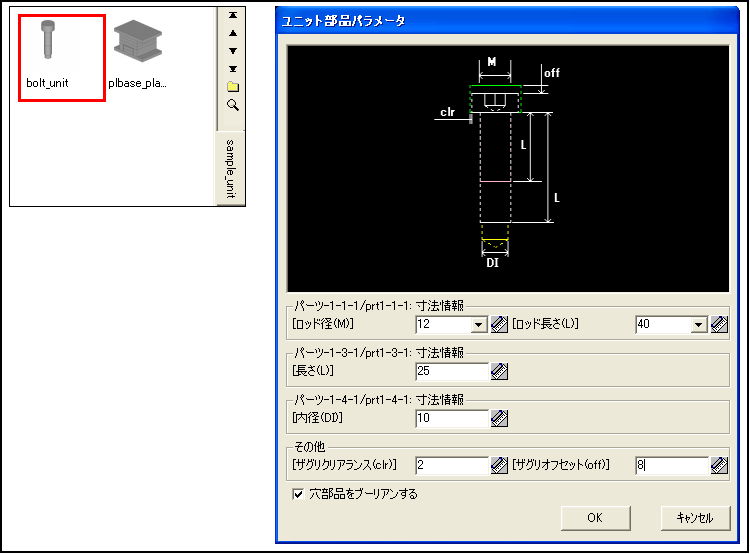Viewport: 750px width, 554px height.
Task: Click measure icon next to ザグリオフセット(off)
Action: [719, 465]
